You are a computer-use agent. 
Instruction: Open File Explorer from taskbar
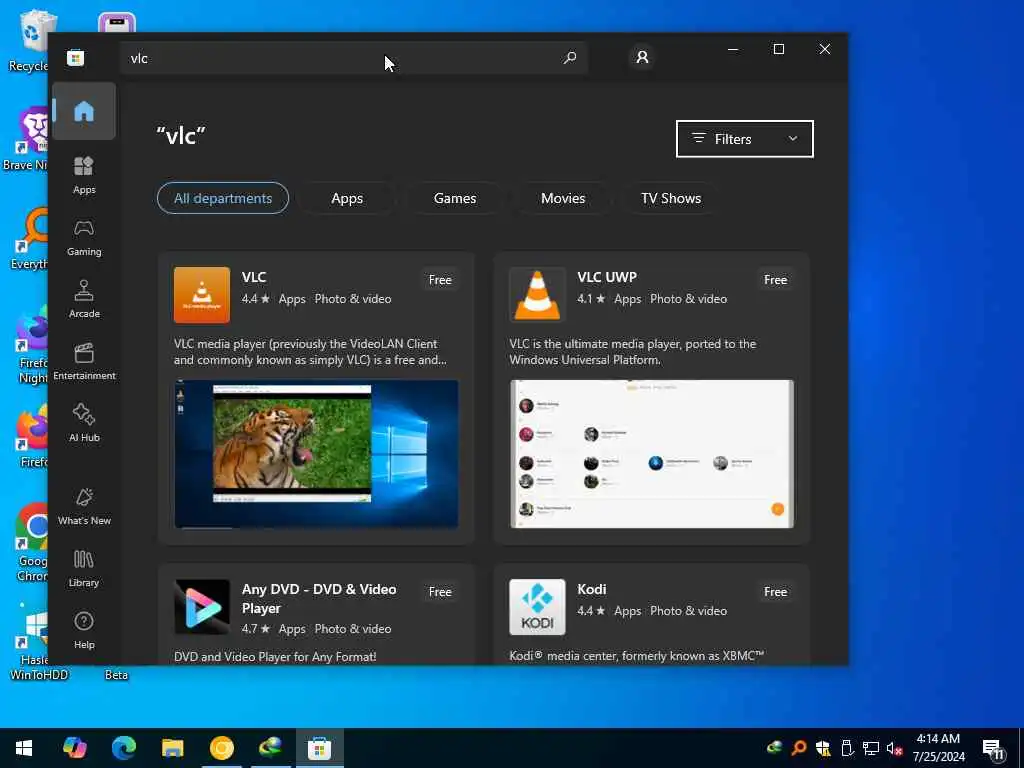172,748
